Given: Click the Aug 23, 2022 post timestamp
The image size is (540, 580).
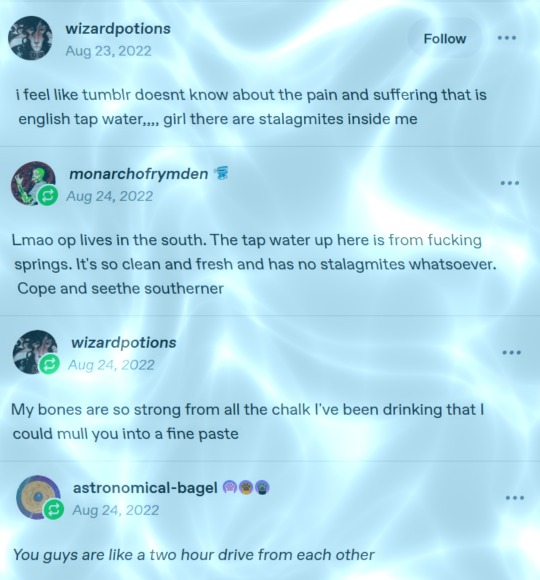Looking at the screenshot, I should click(x=108, y=51).
